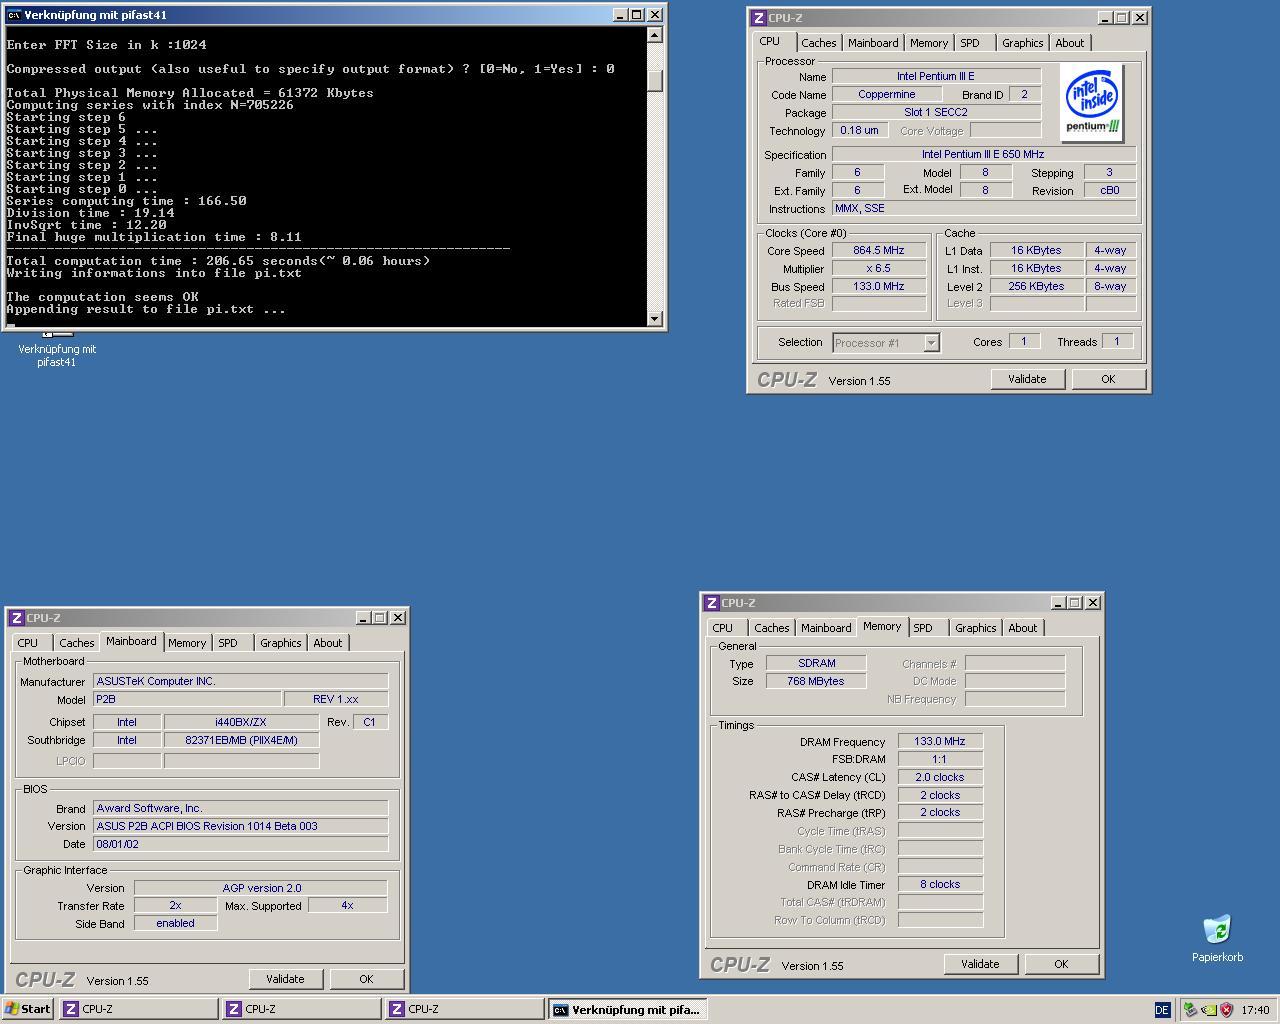Open Graphics tab in the CPU window

point(1022,43)
